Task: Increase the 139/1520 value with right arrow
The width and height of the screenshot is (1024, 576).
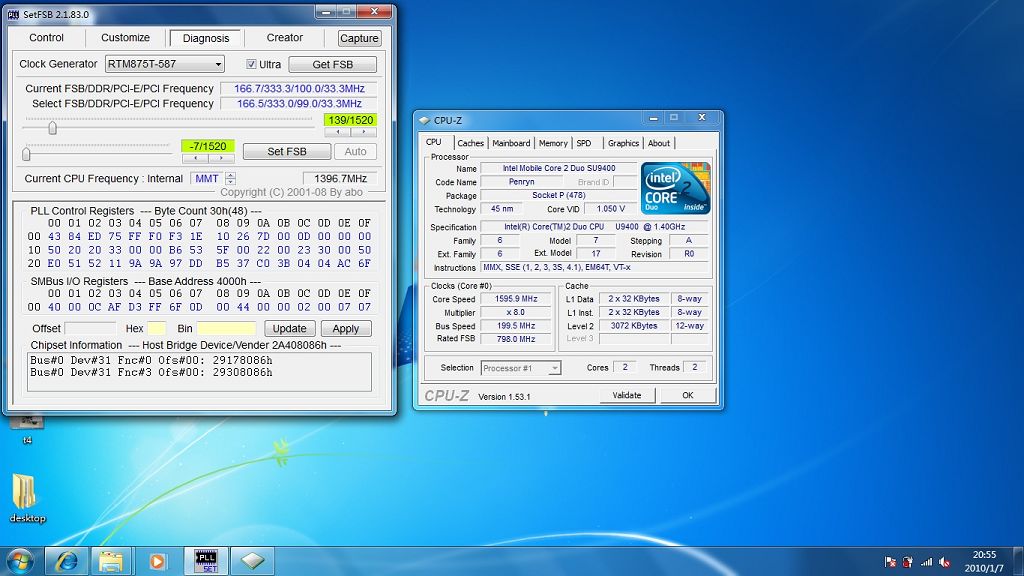Action: click(x=364, y=132)
